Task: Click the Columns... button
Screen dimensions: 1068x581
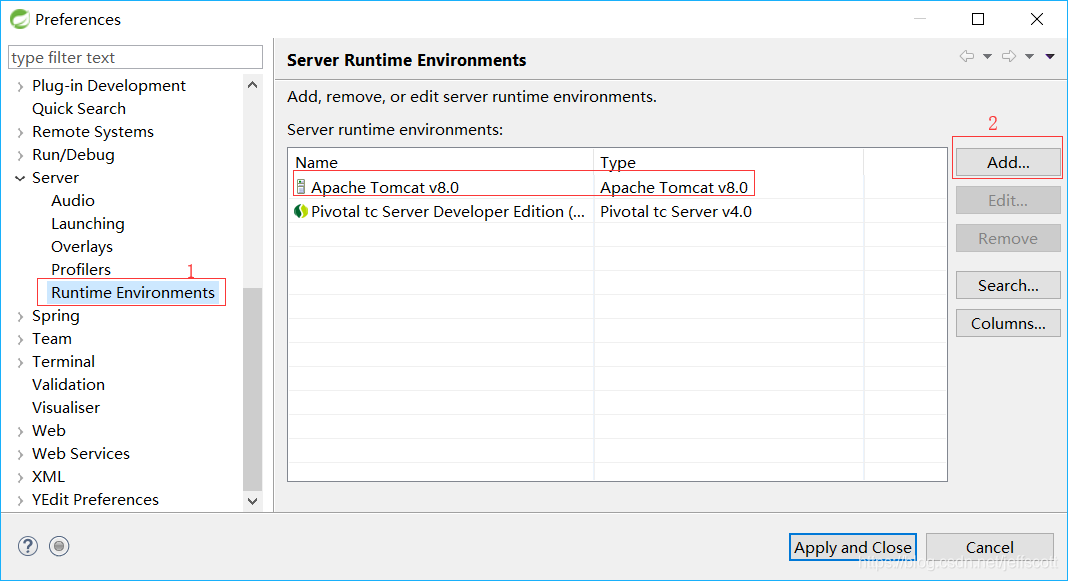Action: coord(1008,324)
